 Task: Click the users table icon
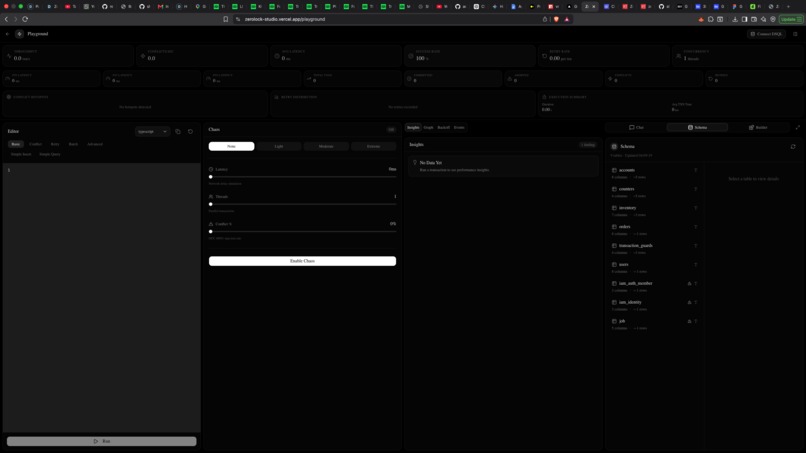coord(614,265)
